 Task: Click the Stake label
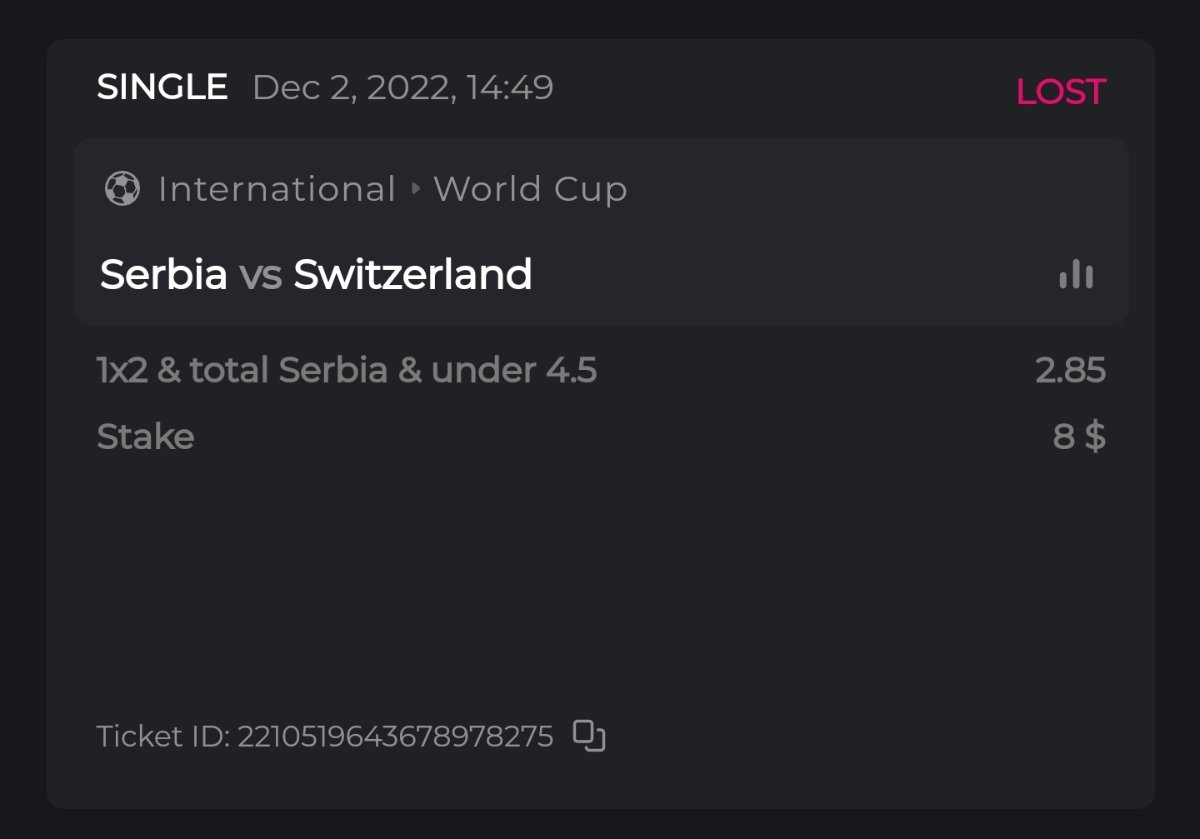point(145,437)
